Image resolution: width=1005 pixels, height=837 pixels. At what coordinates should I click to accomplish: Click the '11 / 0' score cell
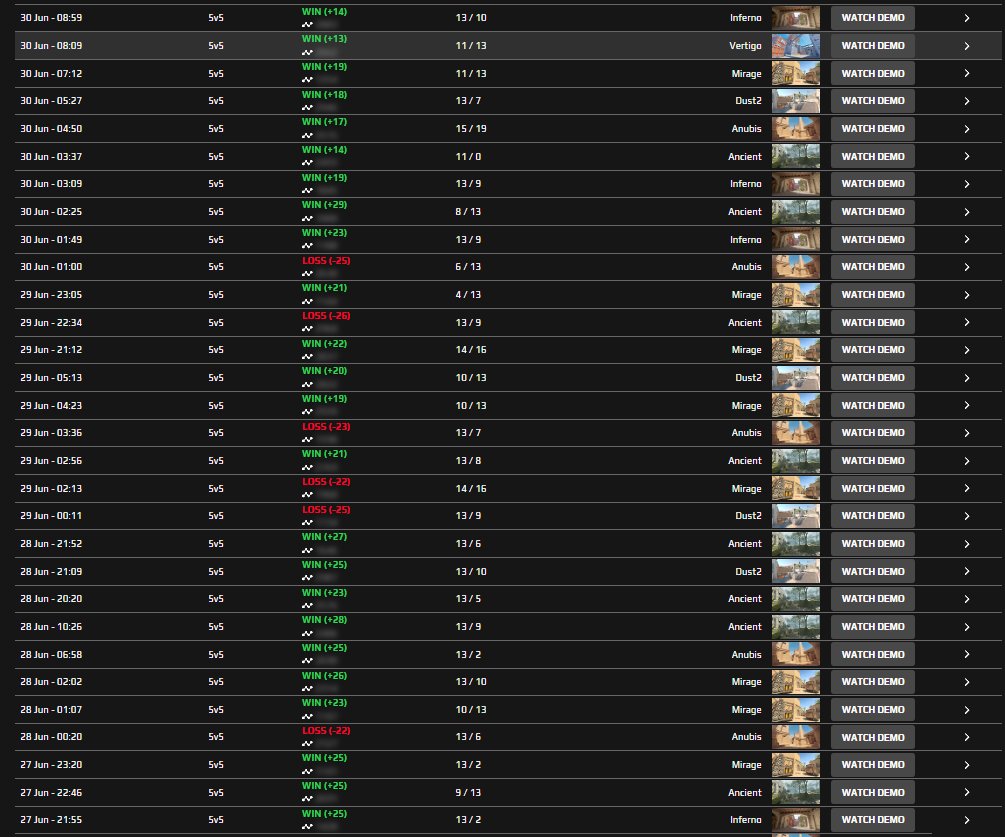pos(469,156)
